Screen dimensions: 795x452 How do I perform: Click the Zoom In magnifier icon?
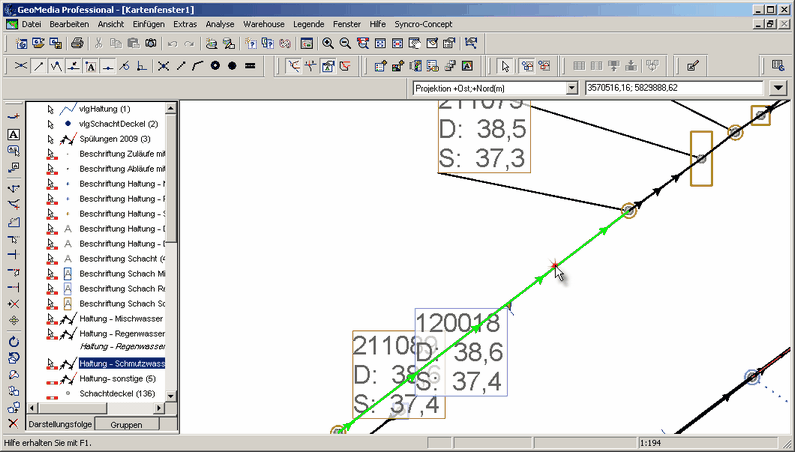click(328, 44)
